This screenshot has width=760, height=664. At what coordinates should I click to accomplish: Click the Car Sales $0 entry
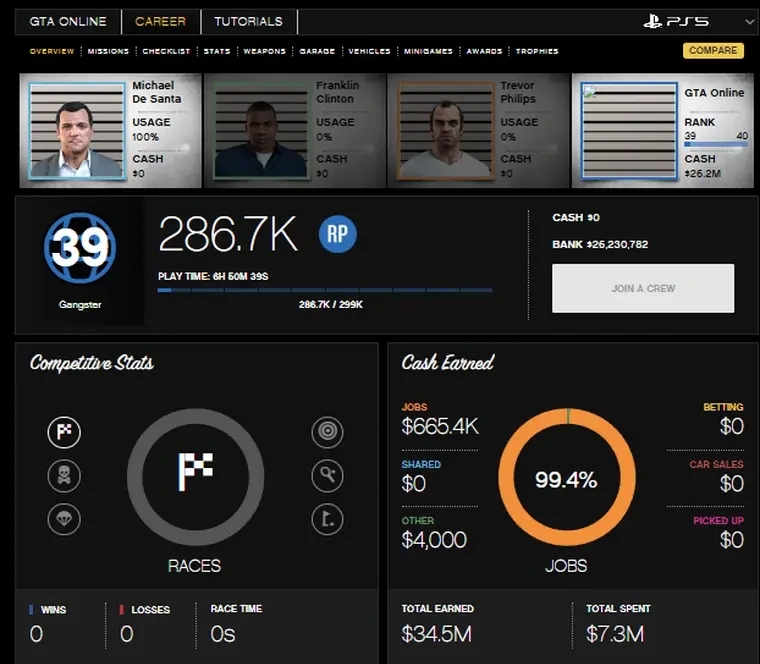[x=716, y=476]
